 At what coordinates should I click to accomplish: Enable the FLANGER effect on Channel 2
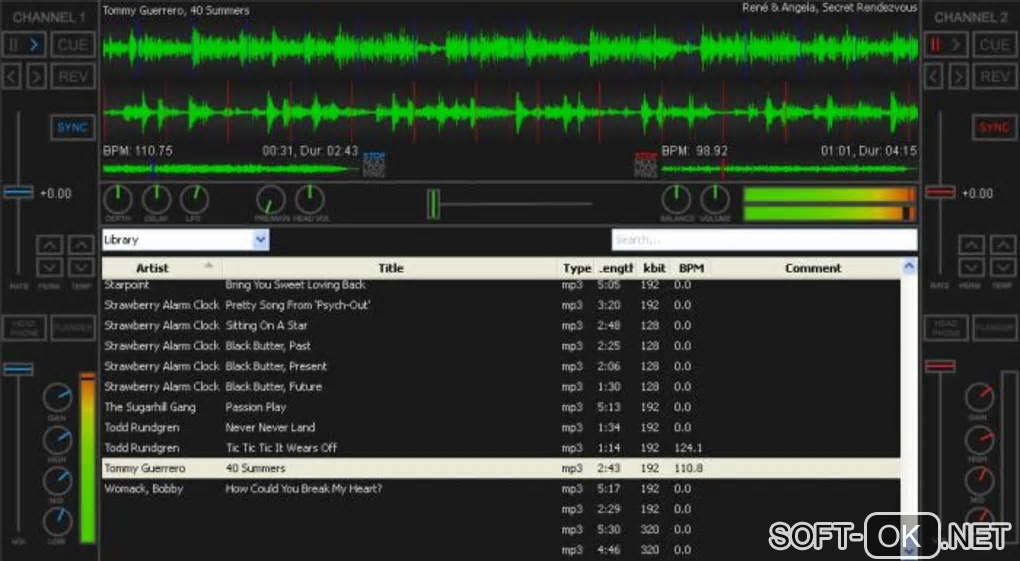(x=995, y=328)
